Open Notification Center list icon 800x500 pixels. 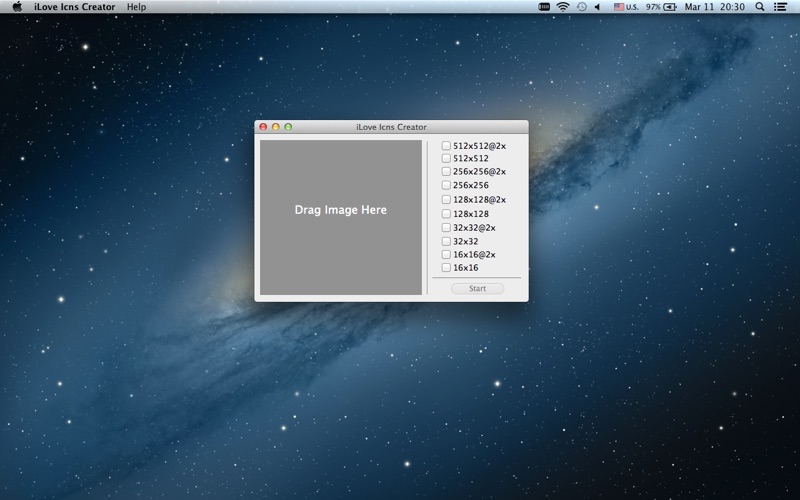click(780, 7)
